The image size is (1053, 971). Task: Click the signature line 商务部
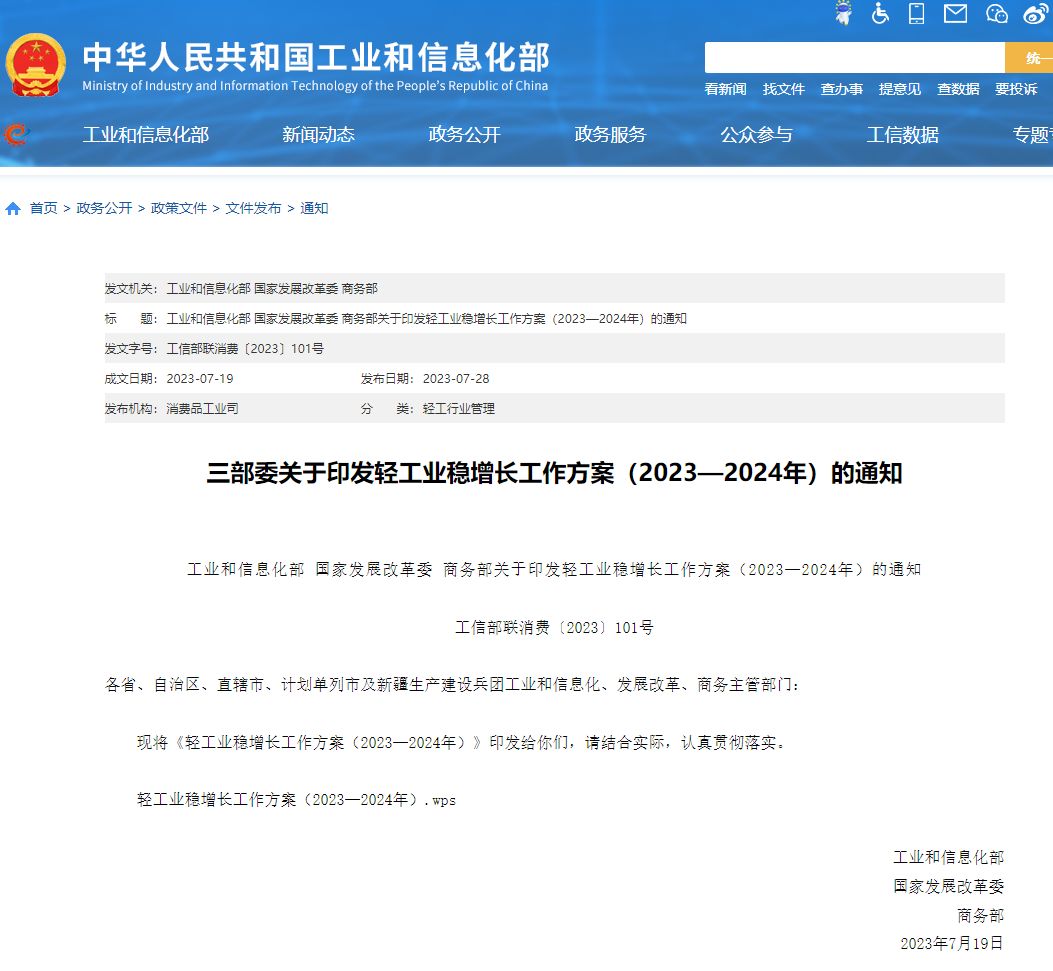980,915
